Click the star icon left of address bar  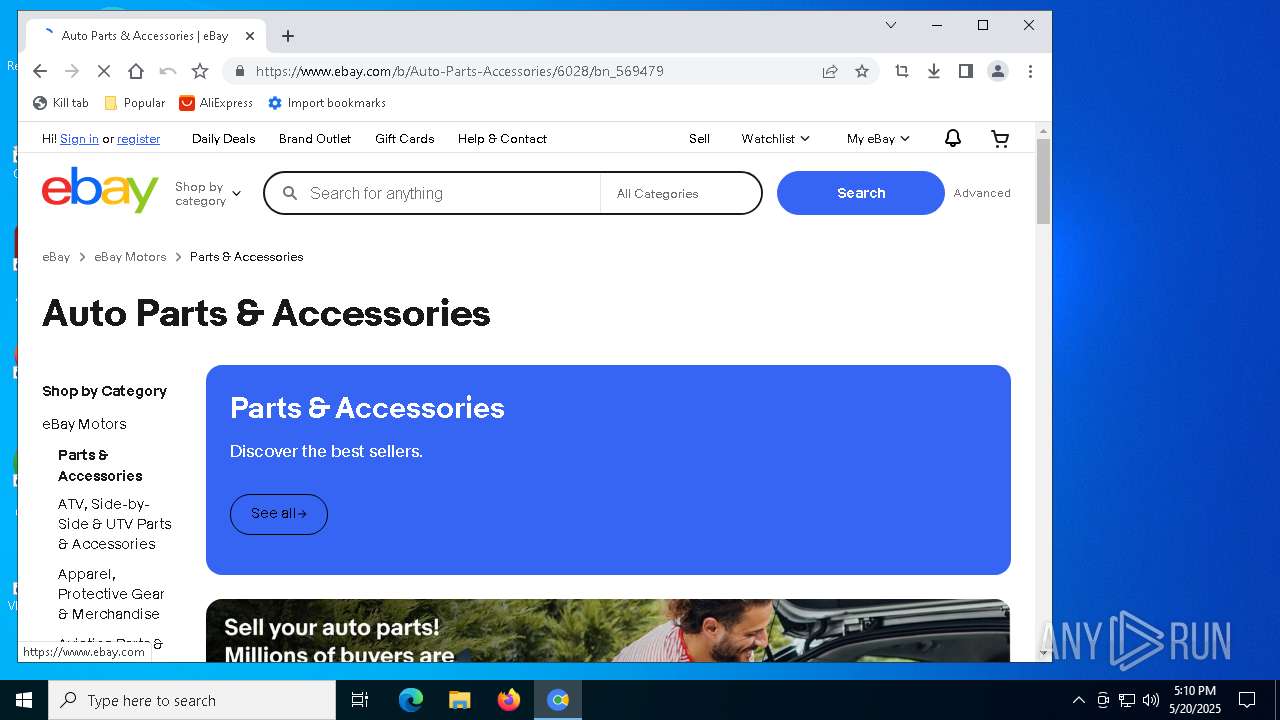point(200,71)
